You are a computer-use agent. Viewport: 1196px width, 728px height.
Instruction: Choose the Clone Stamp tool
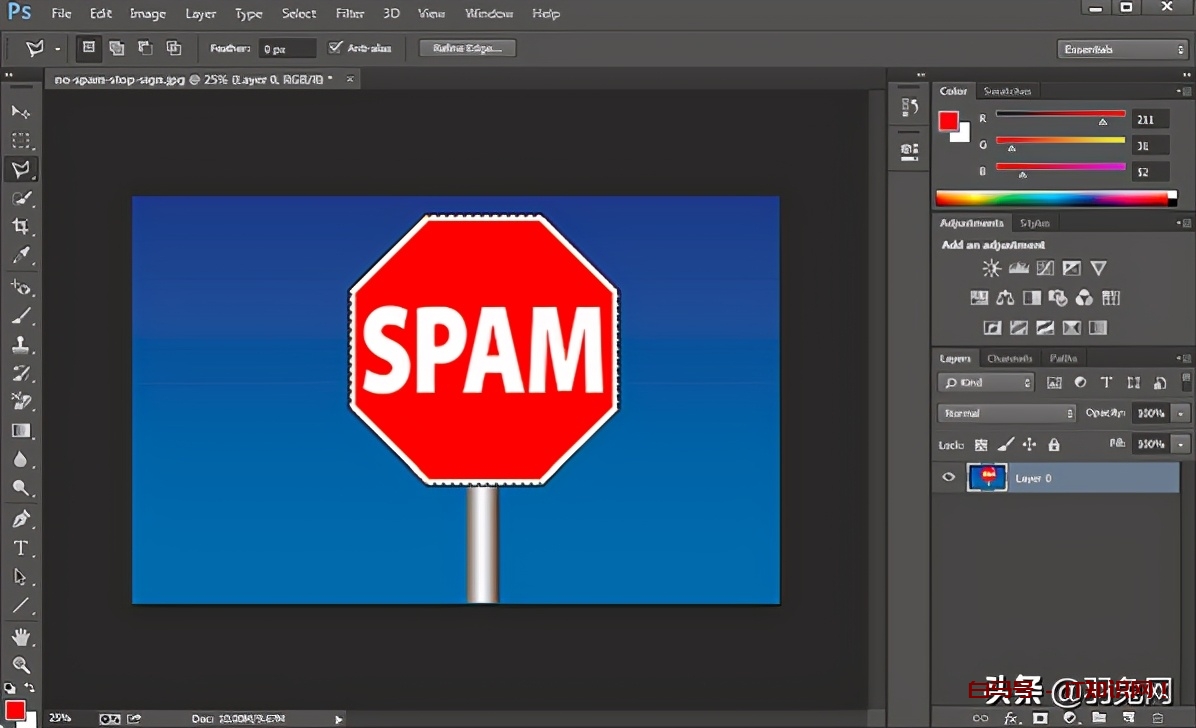click(x=20, y=344)
